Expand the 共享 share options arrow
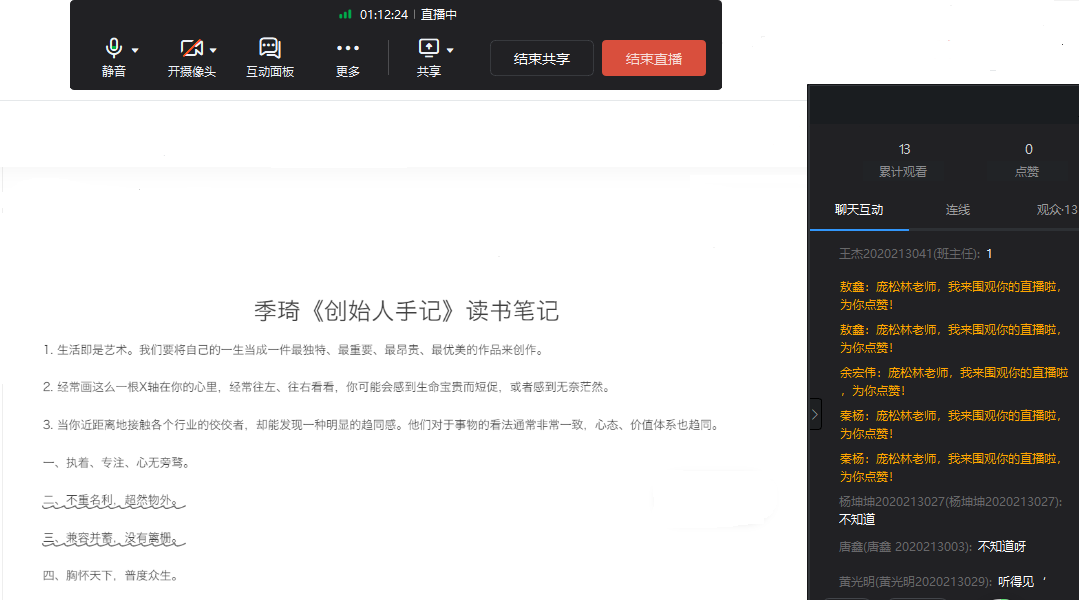The width and height of the screenshot is (1079, 600). (450, 50)
